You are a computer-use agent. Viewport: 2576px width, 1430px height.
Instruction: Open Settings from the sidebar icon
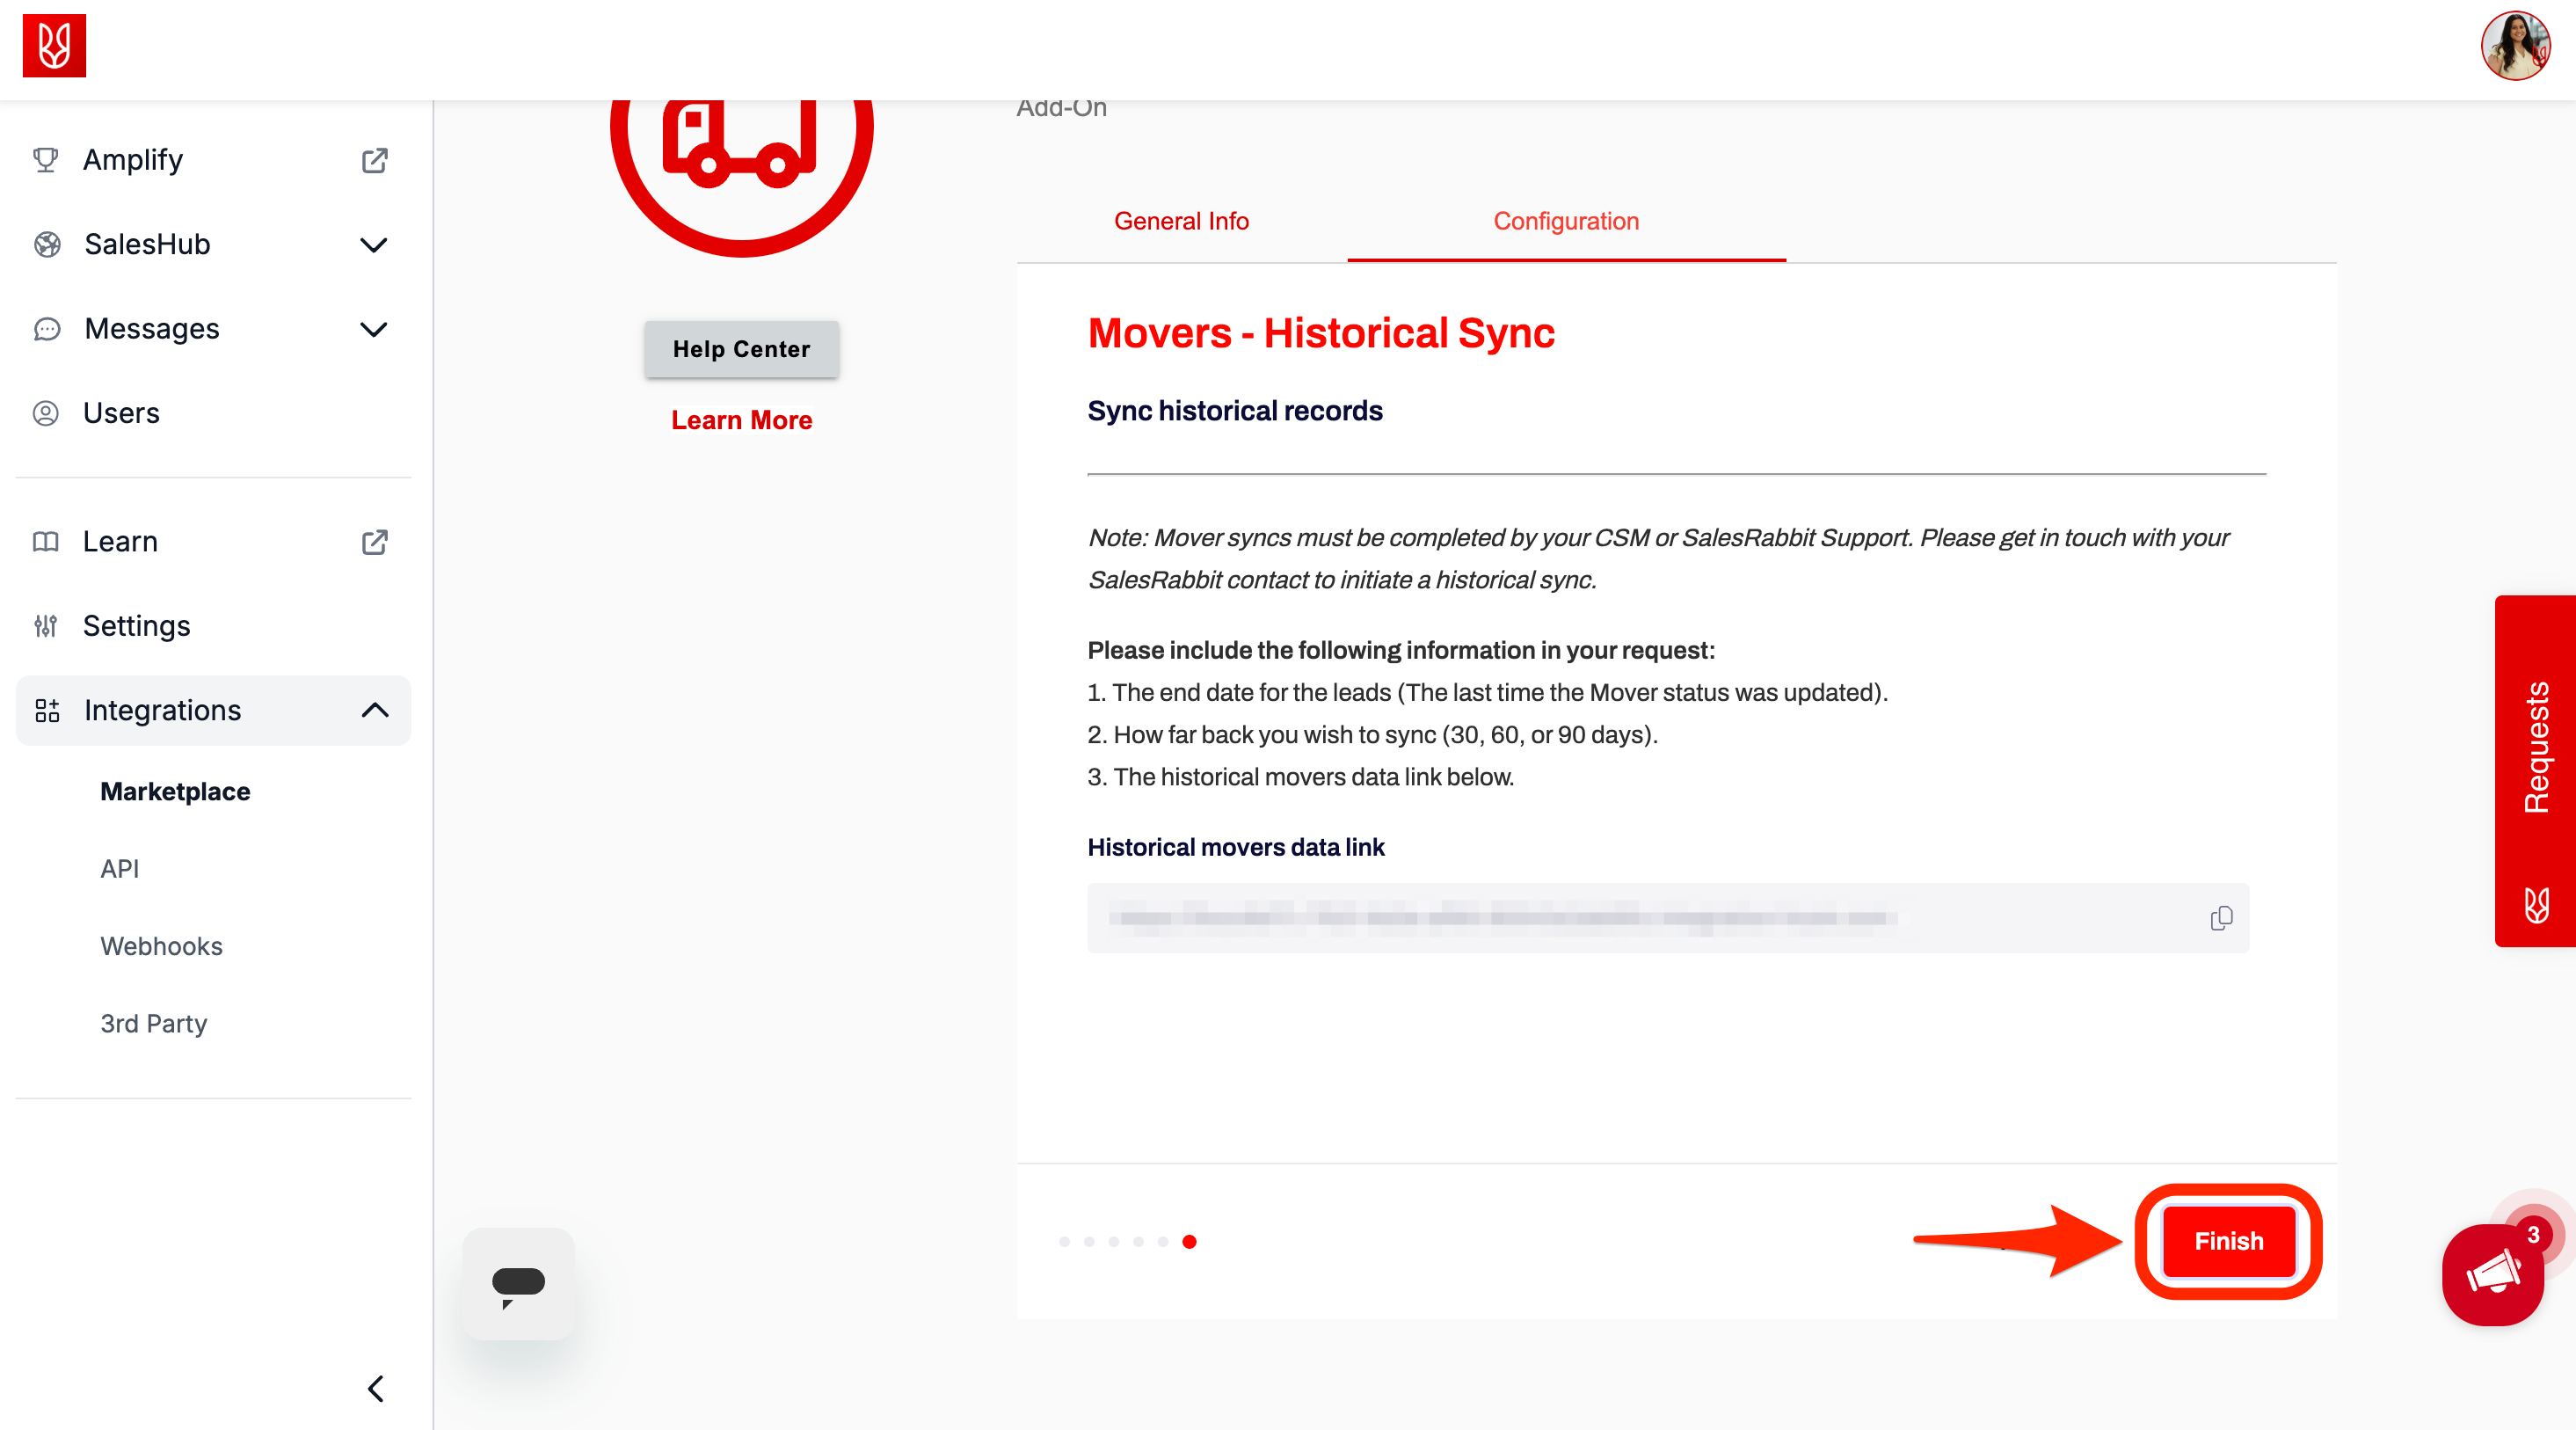(x=46, y=626)
